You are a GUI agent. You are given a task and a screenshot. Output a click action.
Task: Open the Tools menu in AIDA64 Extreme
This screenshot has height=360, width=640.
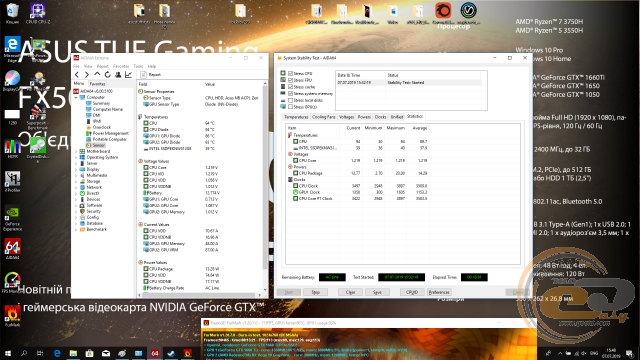pyautogui.click(x=138, y=66)
